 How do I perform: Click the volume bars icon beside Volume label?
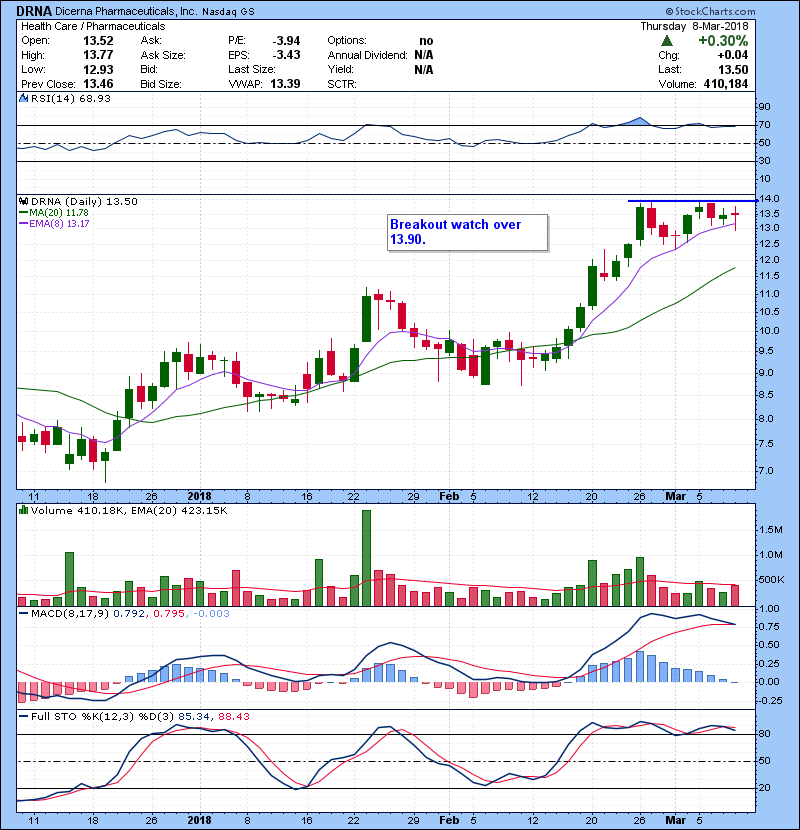click(x=23, y=510)
